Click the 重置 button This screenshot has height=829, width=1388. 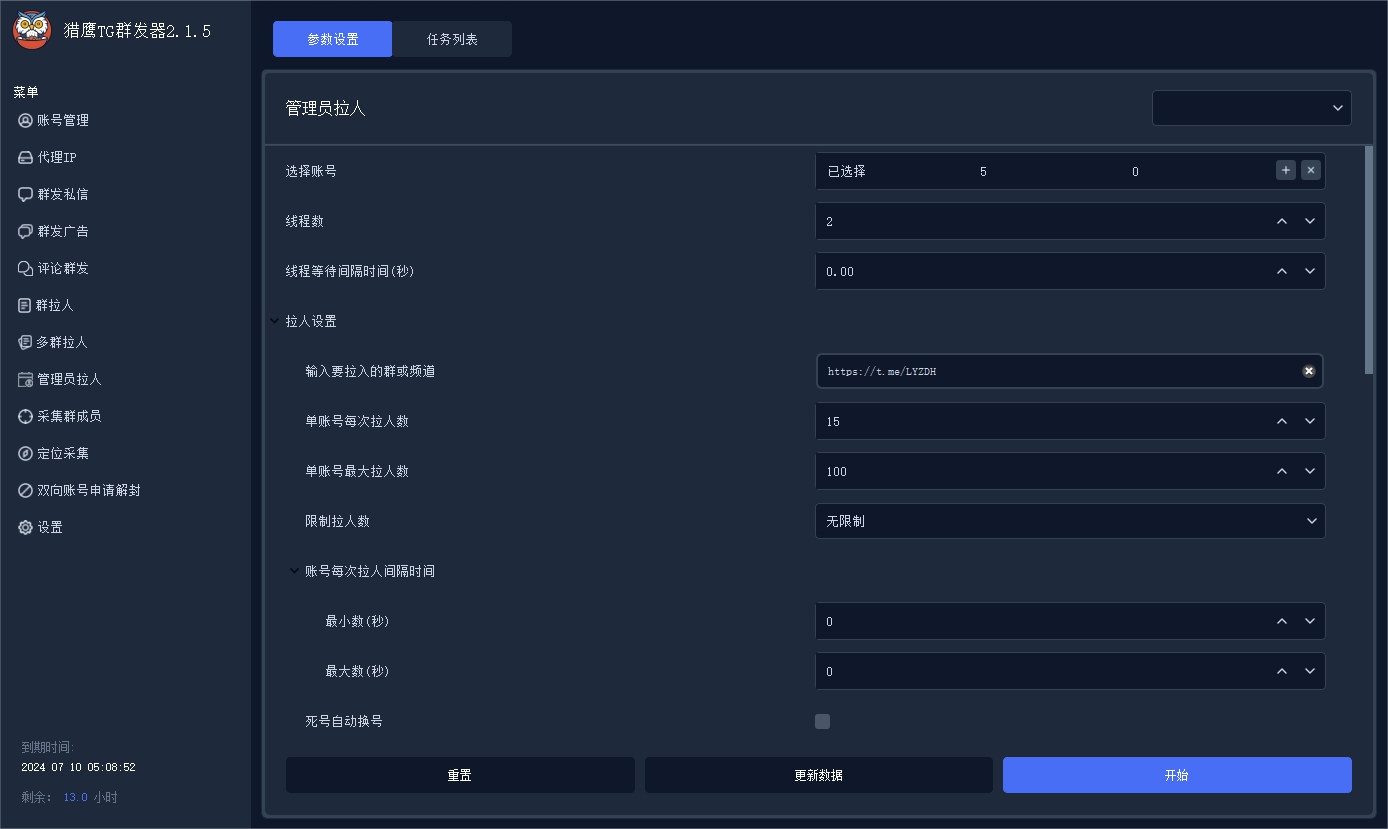point(460,775)
